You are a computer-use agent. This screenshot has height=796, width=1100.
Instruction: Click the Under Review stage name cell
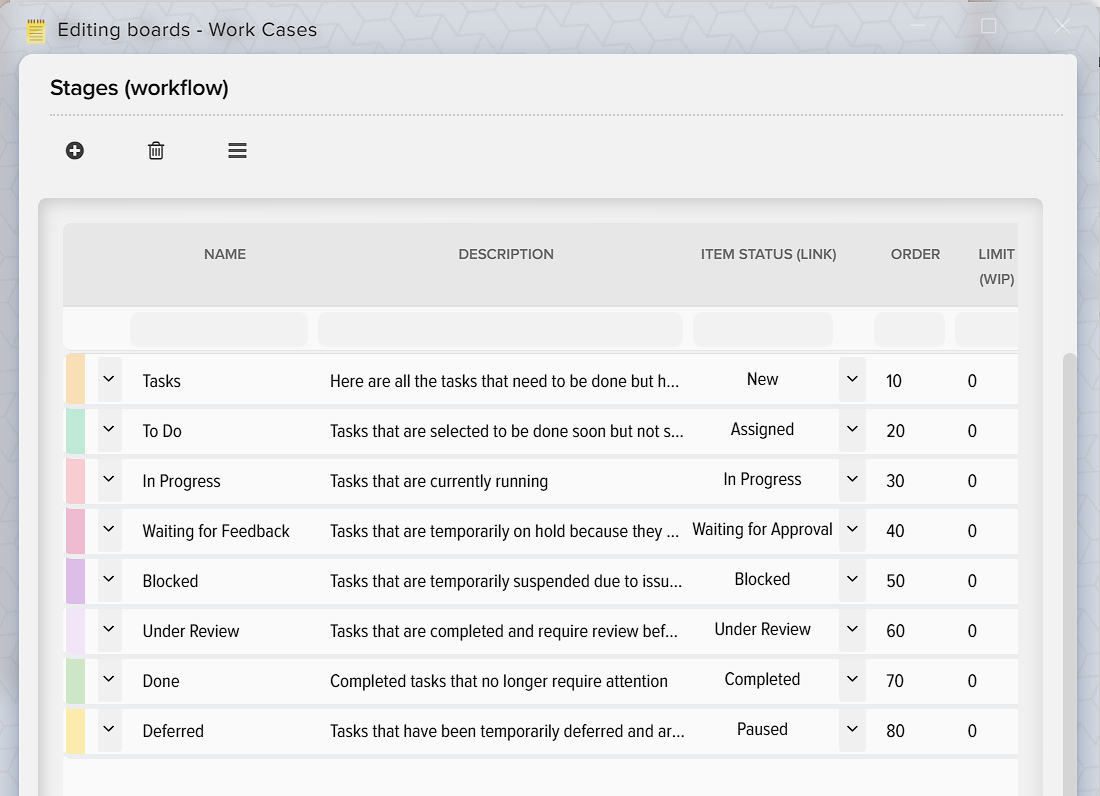pyautogui.click(x=191, y=631)
